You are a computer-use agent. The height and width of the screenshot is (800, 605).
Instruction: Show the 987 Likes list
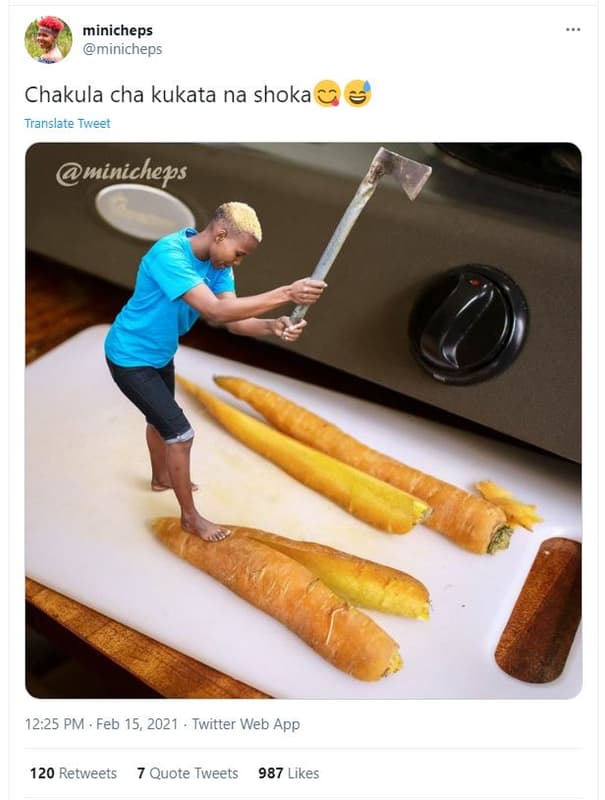point(288,773)
